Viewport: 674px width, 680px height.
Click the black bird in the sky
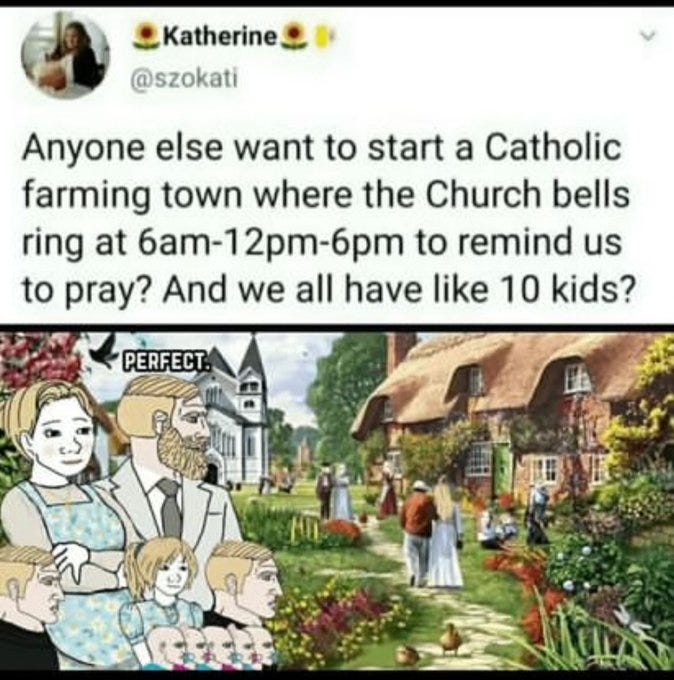point(105,348)
